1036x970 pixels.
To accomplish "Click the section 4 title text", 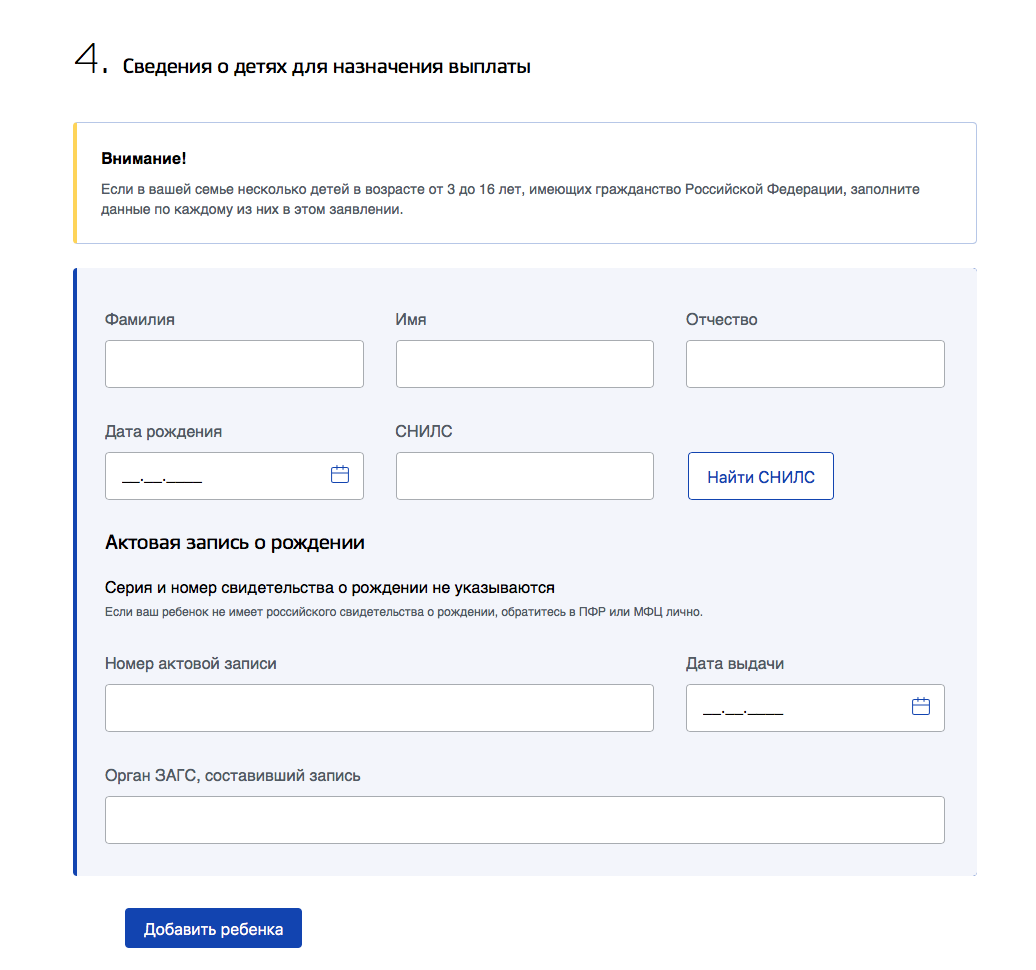I will coord(326,67).
